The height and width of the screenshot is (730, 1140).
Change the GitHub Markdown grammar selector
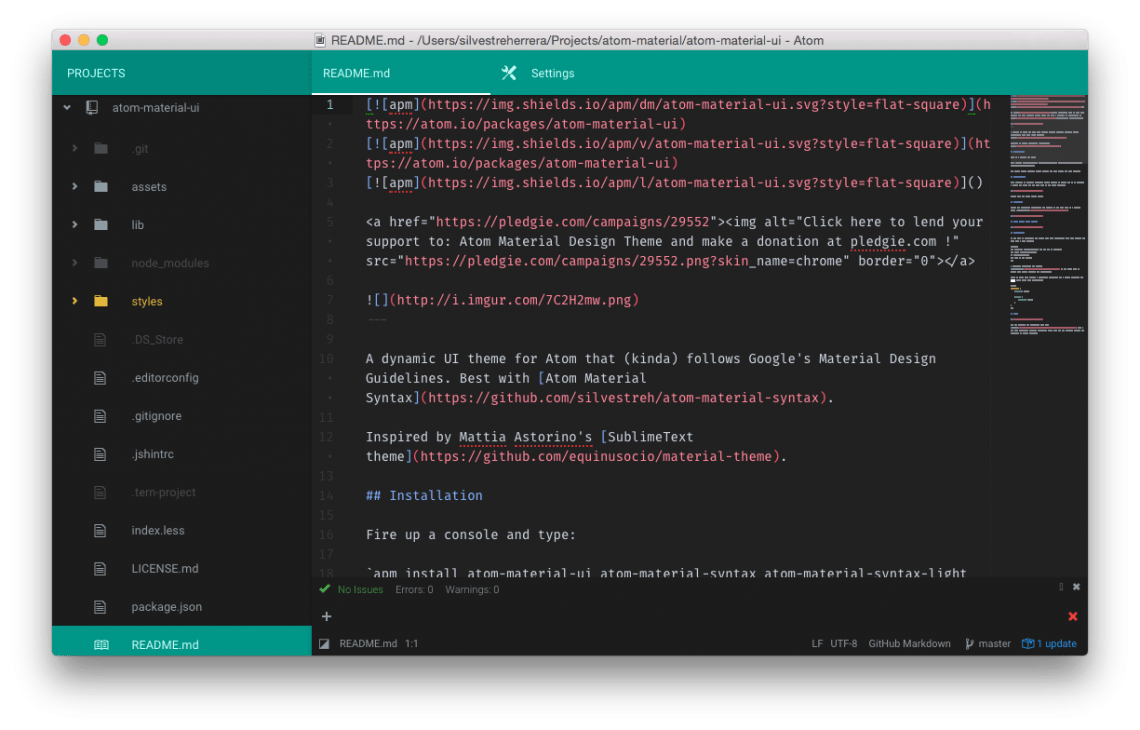pos(909,643)
